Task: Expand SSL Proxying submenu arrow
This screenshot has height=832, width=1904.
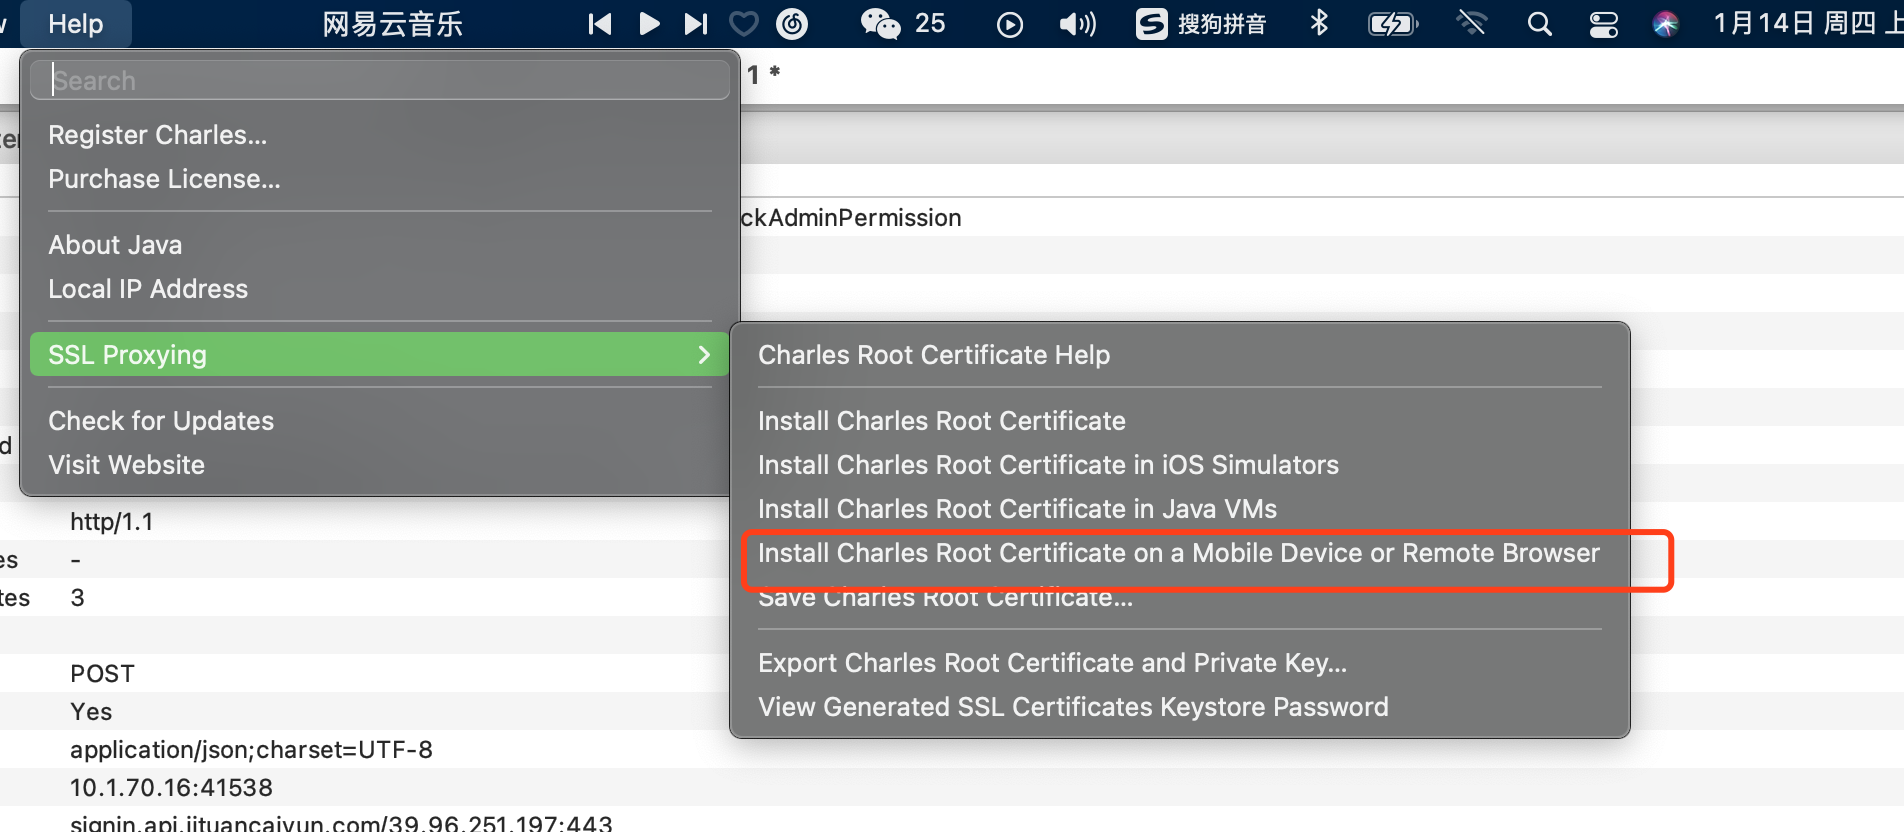Action: pos(704,355)
